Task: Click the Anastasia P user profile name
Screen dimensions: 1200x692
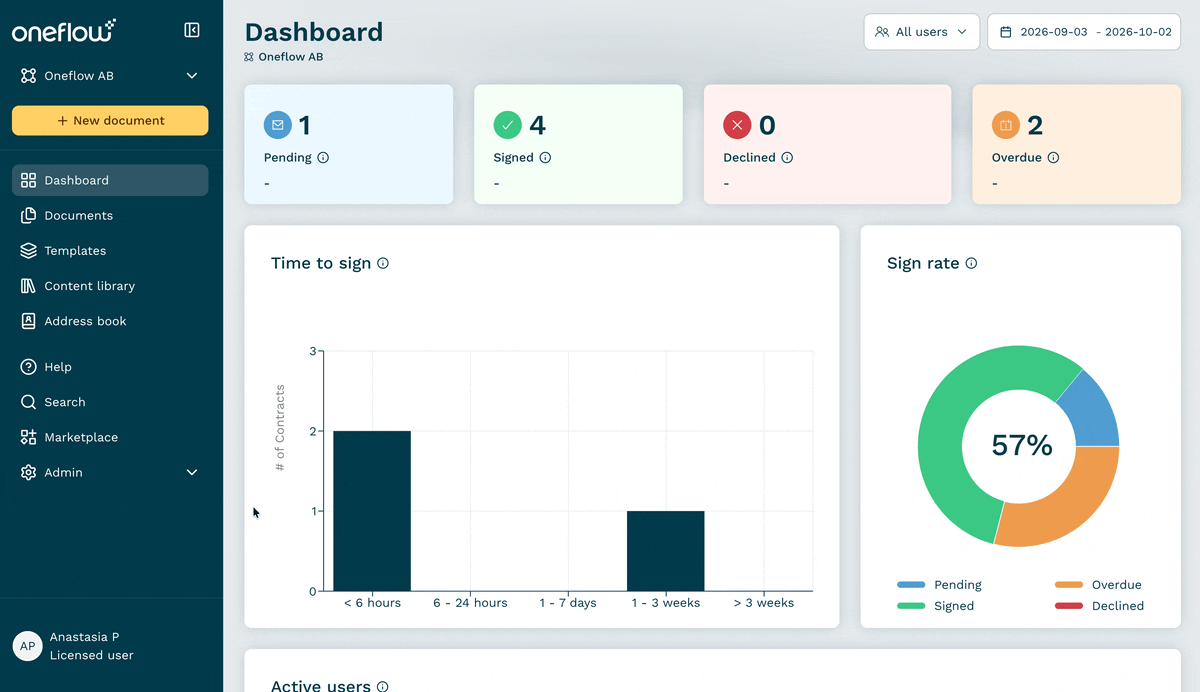Action: 84,637
